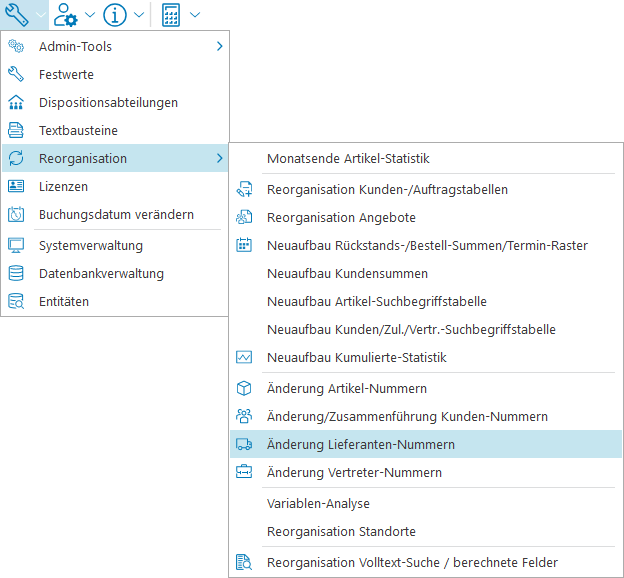Choose Monatsende Artikel-Statistik
Image resolution: width=624 pixels, height=578 pixels.
pyautogui.click(x=348, y=158)
